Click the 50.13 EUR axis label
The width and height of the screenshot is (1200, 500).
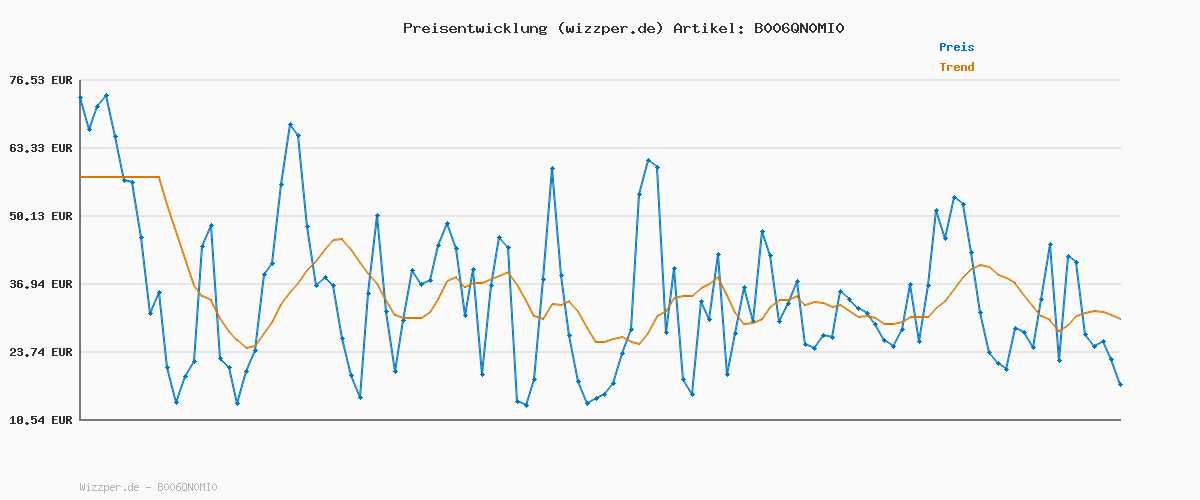pos(41,216)
